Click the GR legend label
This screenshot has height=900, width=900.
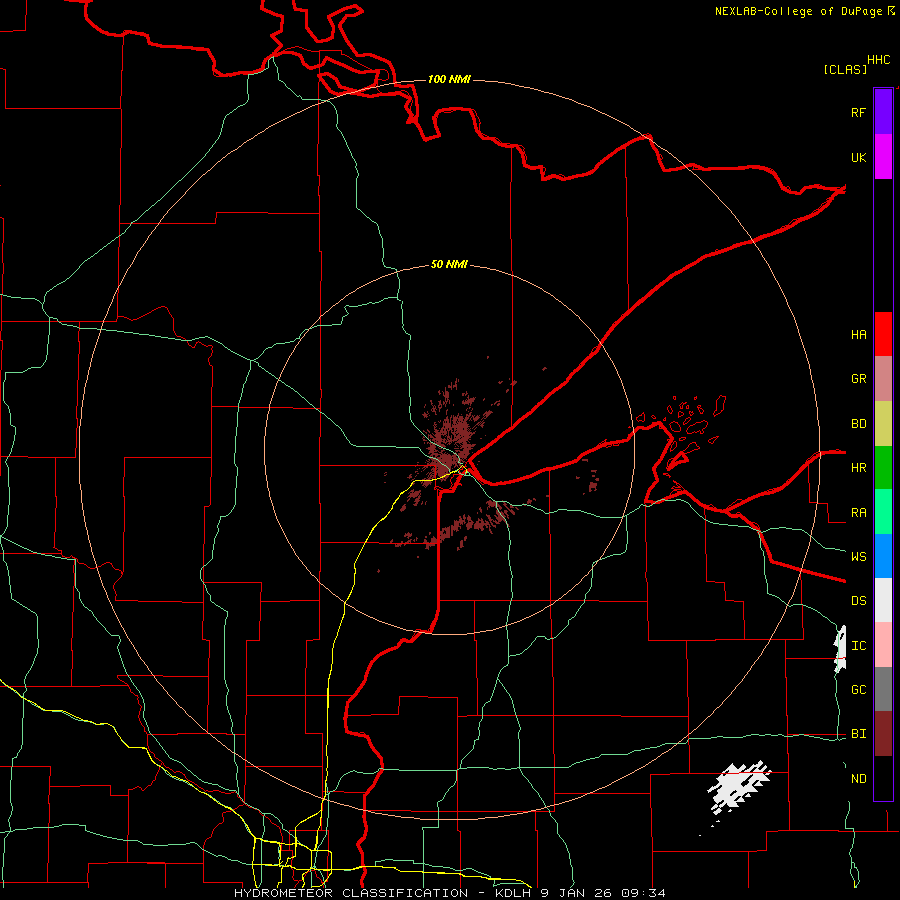(x=858, y=379)
